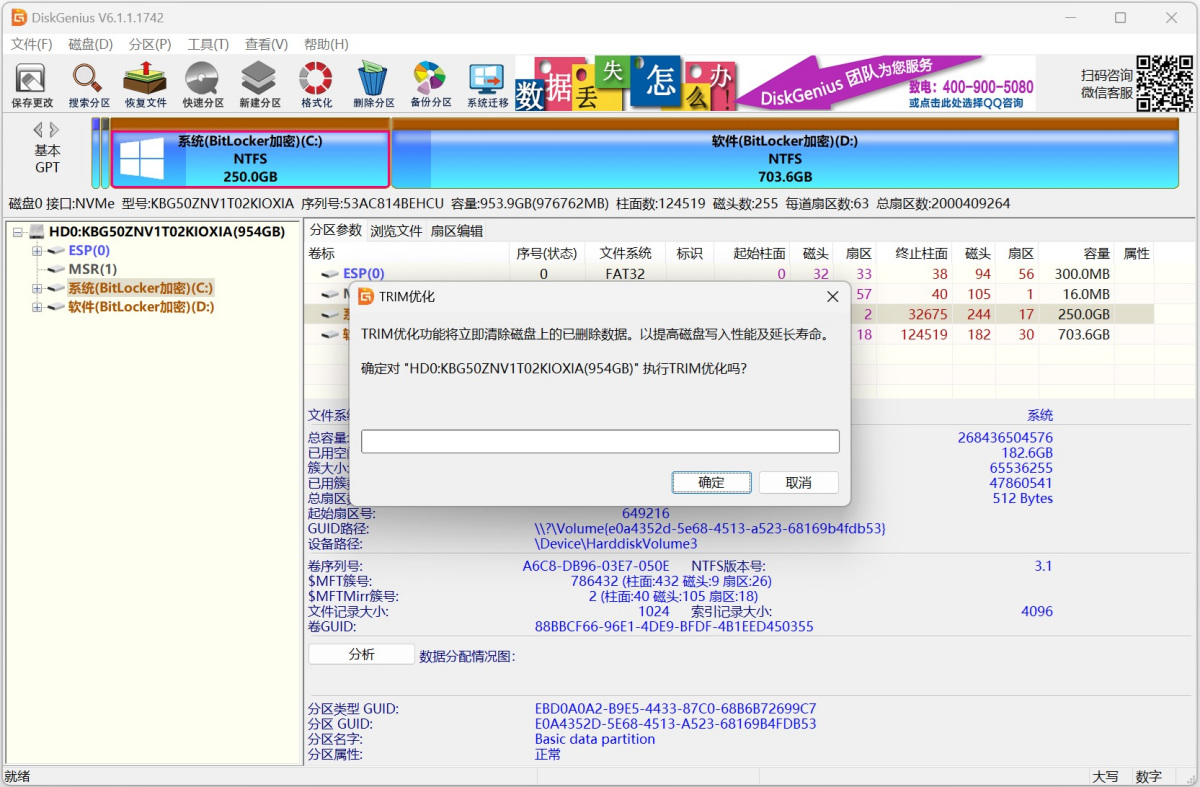Confirm TRIM optimization with 确定 button

711,482
